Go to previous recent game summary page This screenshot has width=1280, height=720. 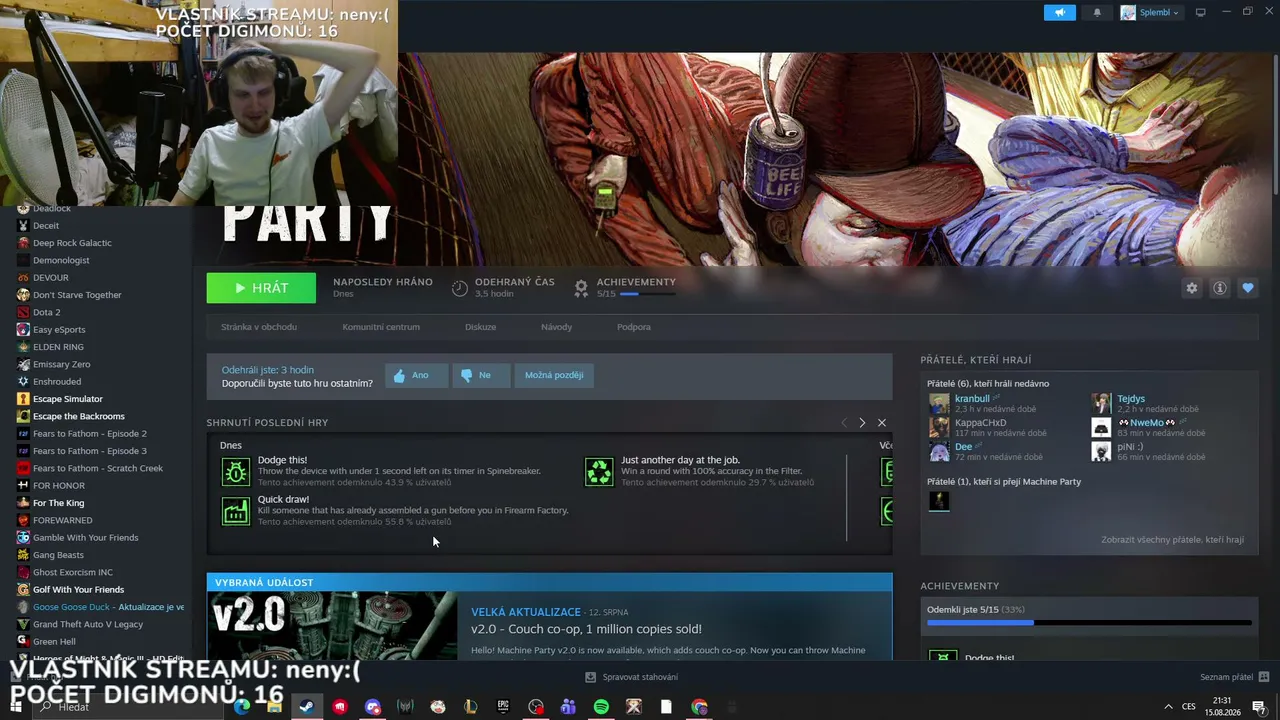(843, 423)
